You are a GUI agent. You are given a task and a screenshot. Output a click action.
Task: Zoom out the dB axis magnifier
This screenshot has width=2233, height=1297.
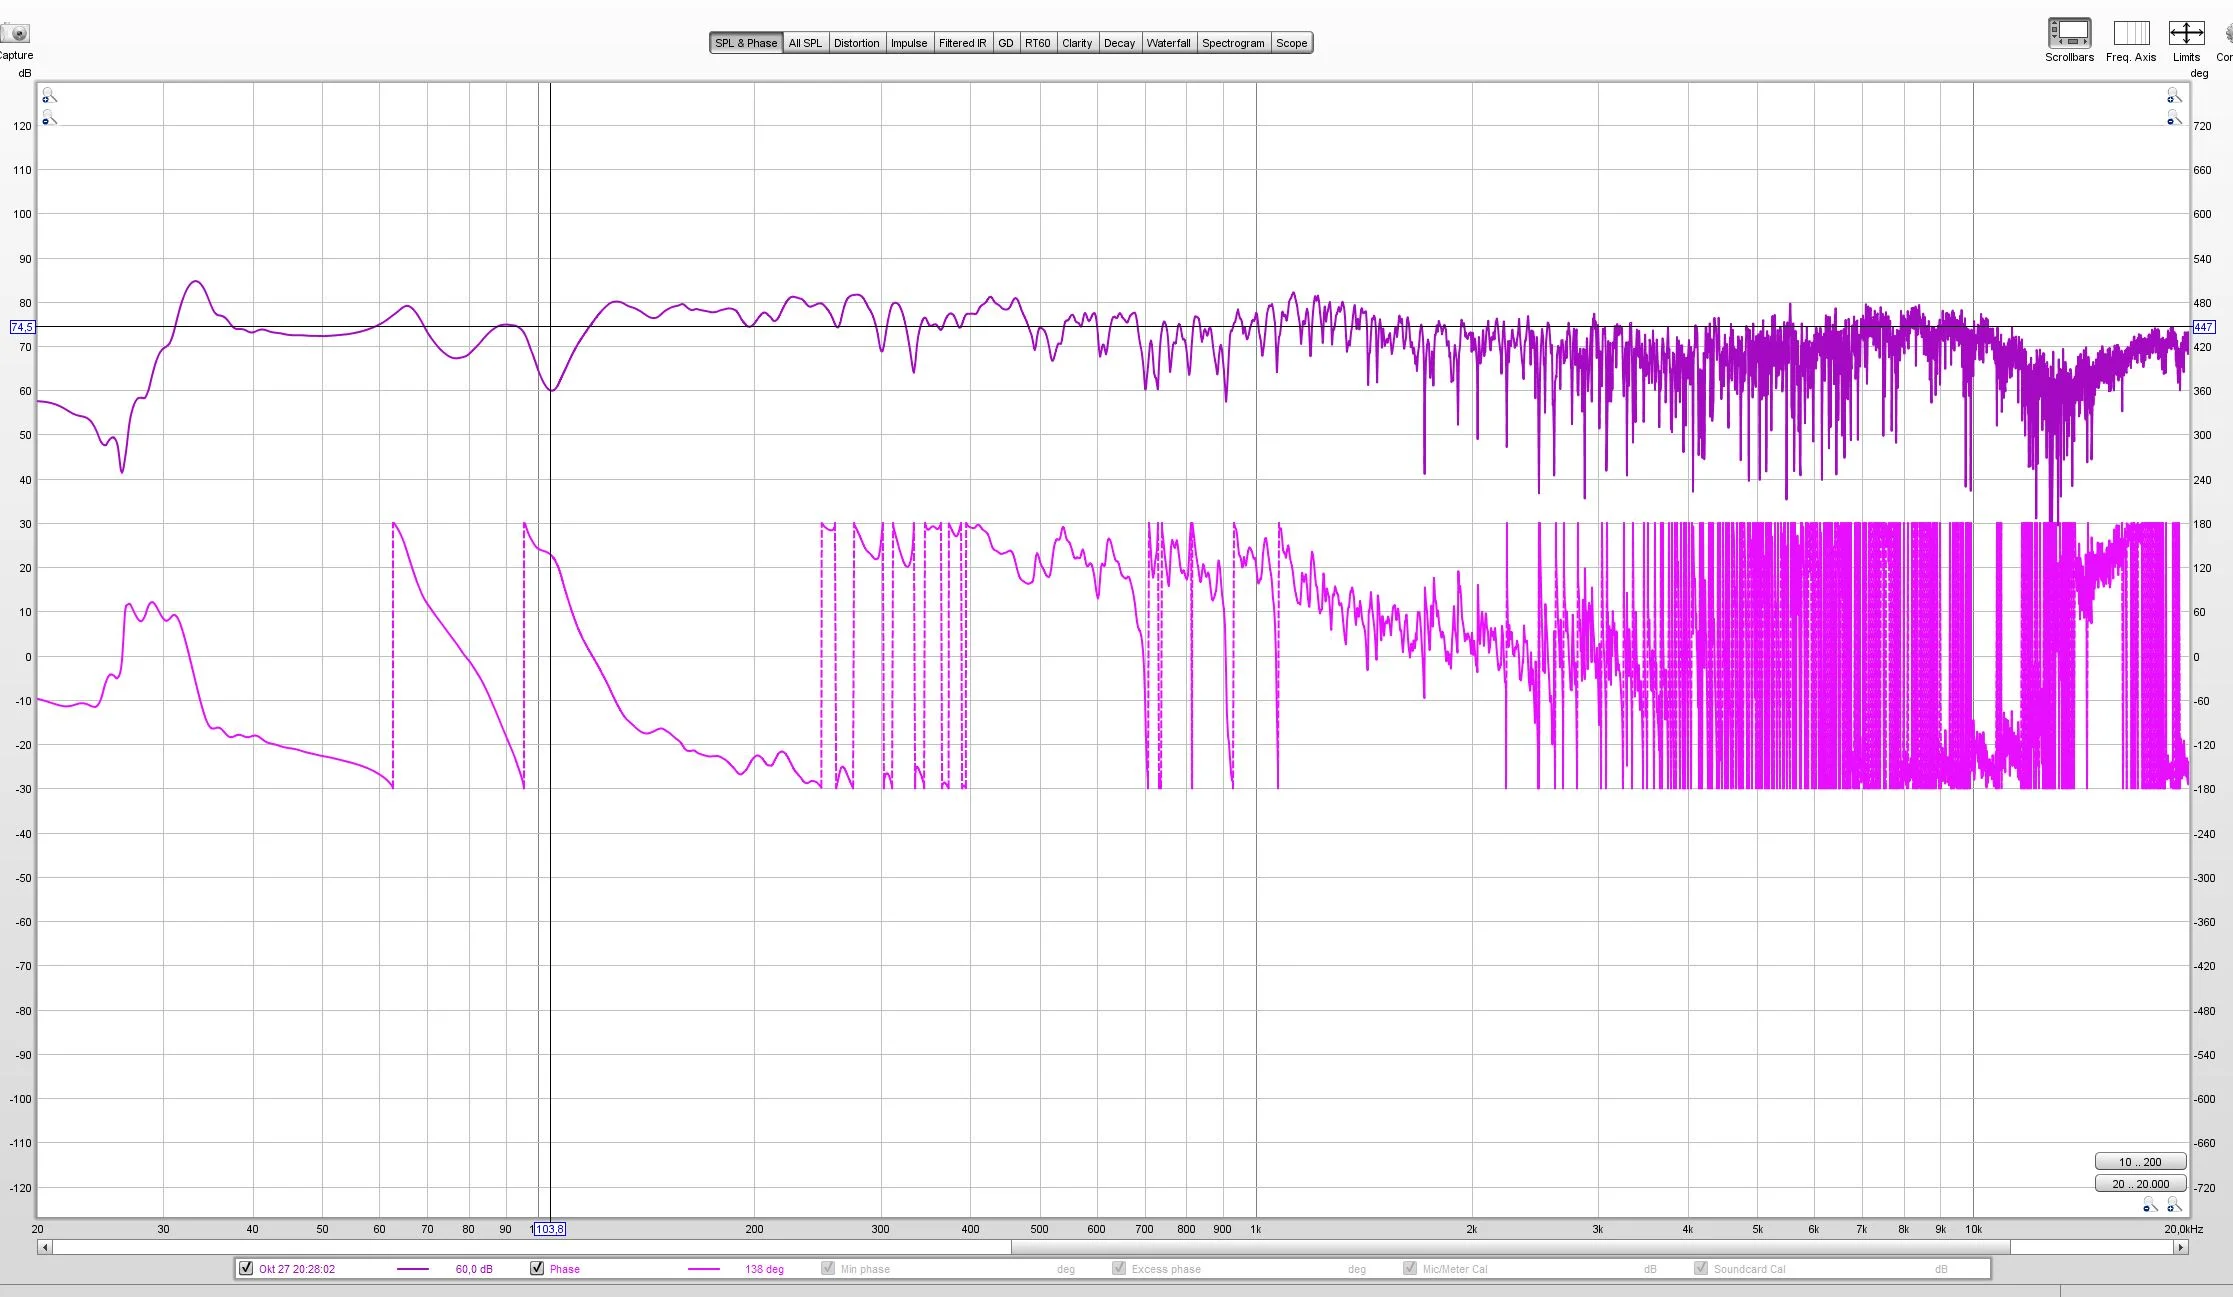pos(49,119)
